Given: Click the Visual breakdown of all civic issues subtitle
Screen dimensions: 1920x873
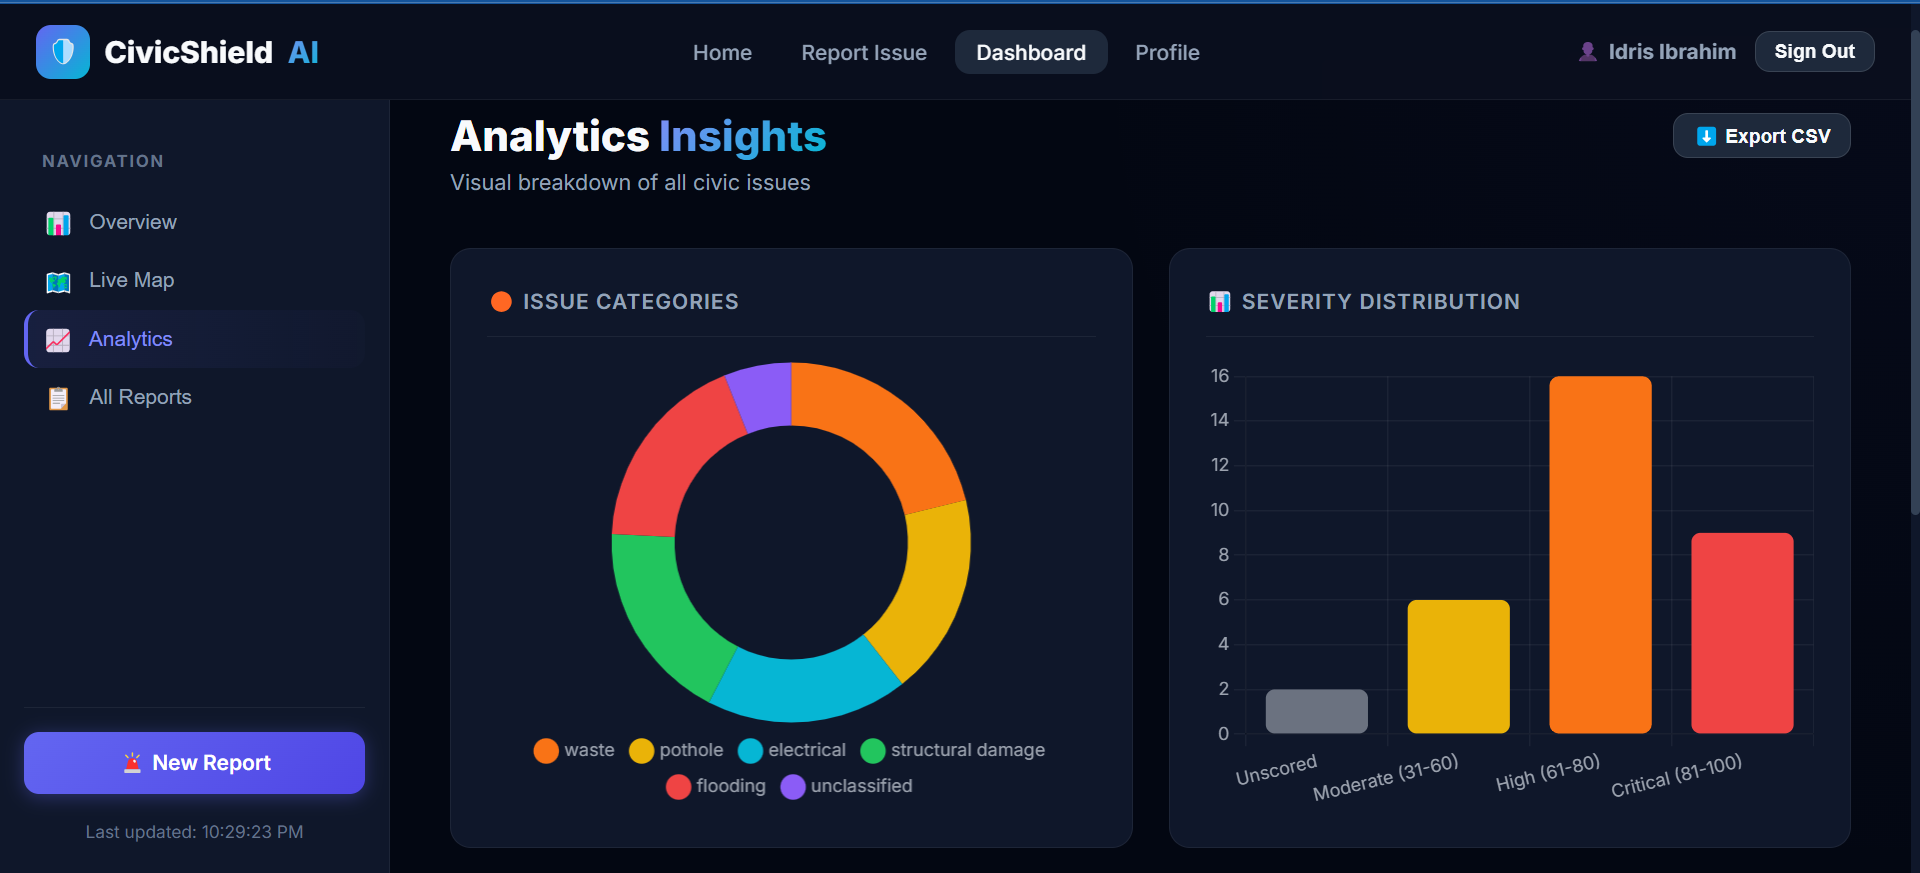Looking at the screenshot, I should [x=630, y=183].
